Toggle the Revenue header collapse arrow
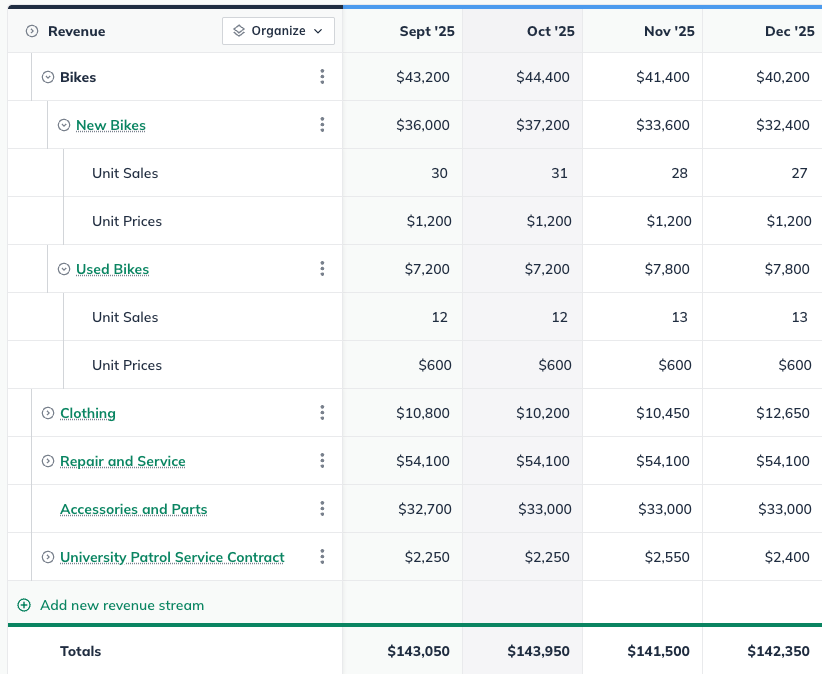This screenshot has height=677, width=822. coord(32,31)
